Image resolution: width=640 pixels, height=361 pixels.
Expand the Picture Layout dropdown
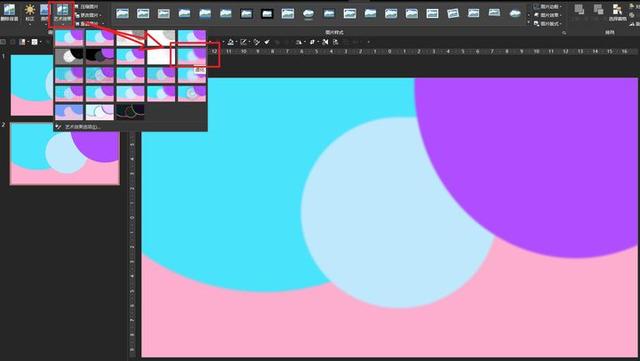tap(548, 24)
